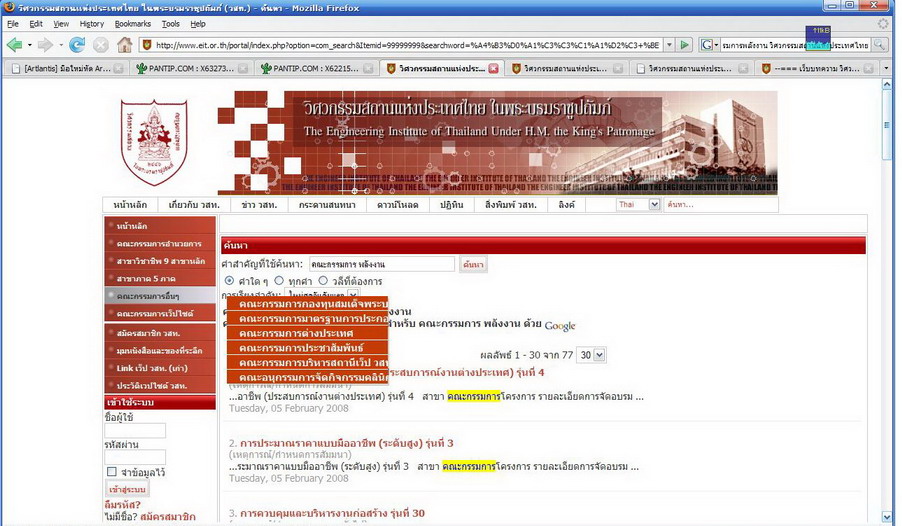Open sidebar item คณะกรรมการเว็บไซต์
This screenshot has height=526, width=902.
click(x=160, y=313)
